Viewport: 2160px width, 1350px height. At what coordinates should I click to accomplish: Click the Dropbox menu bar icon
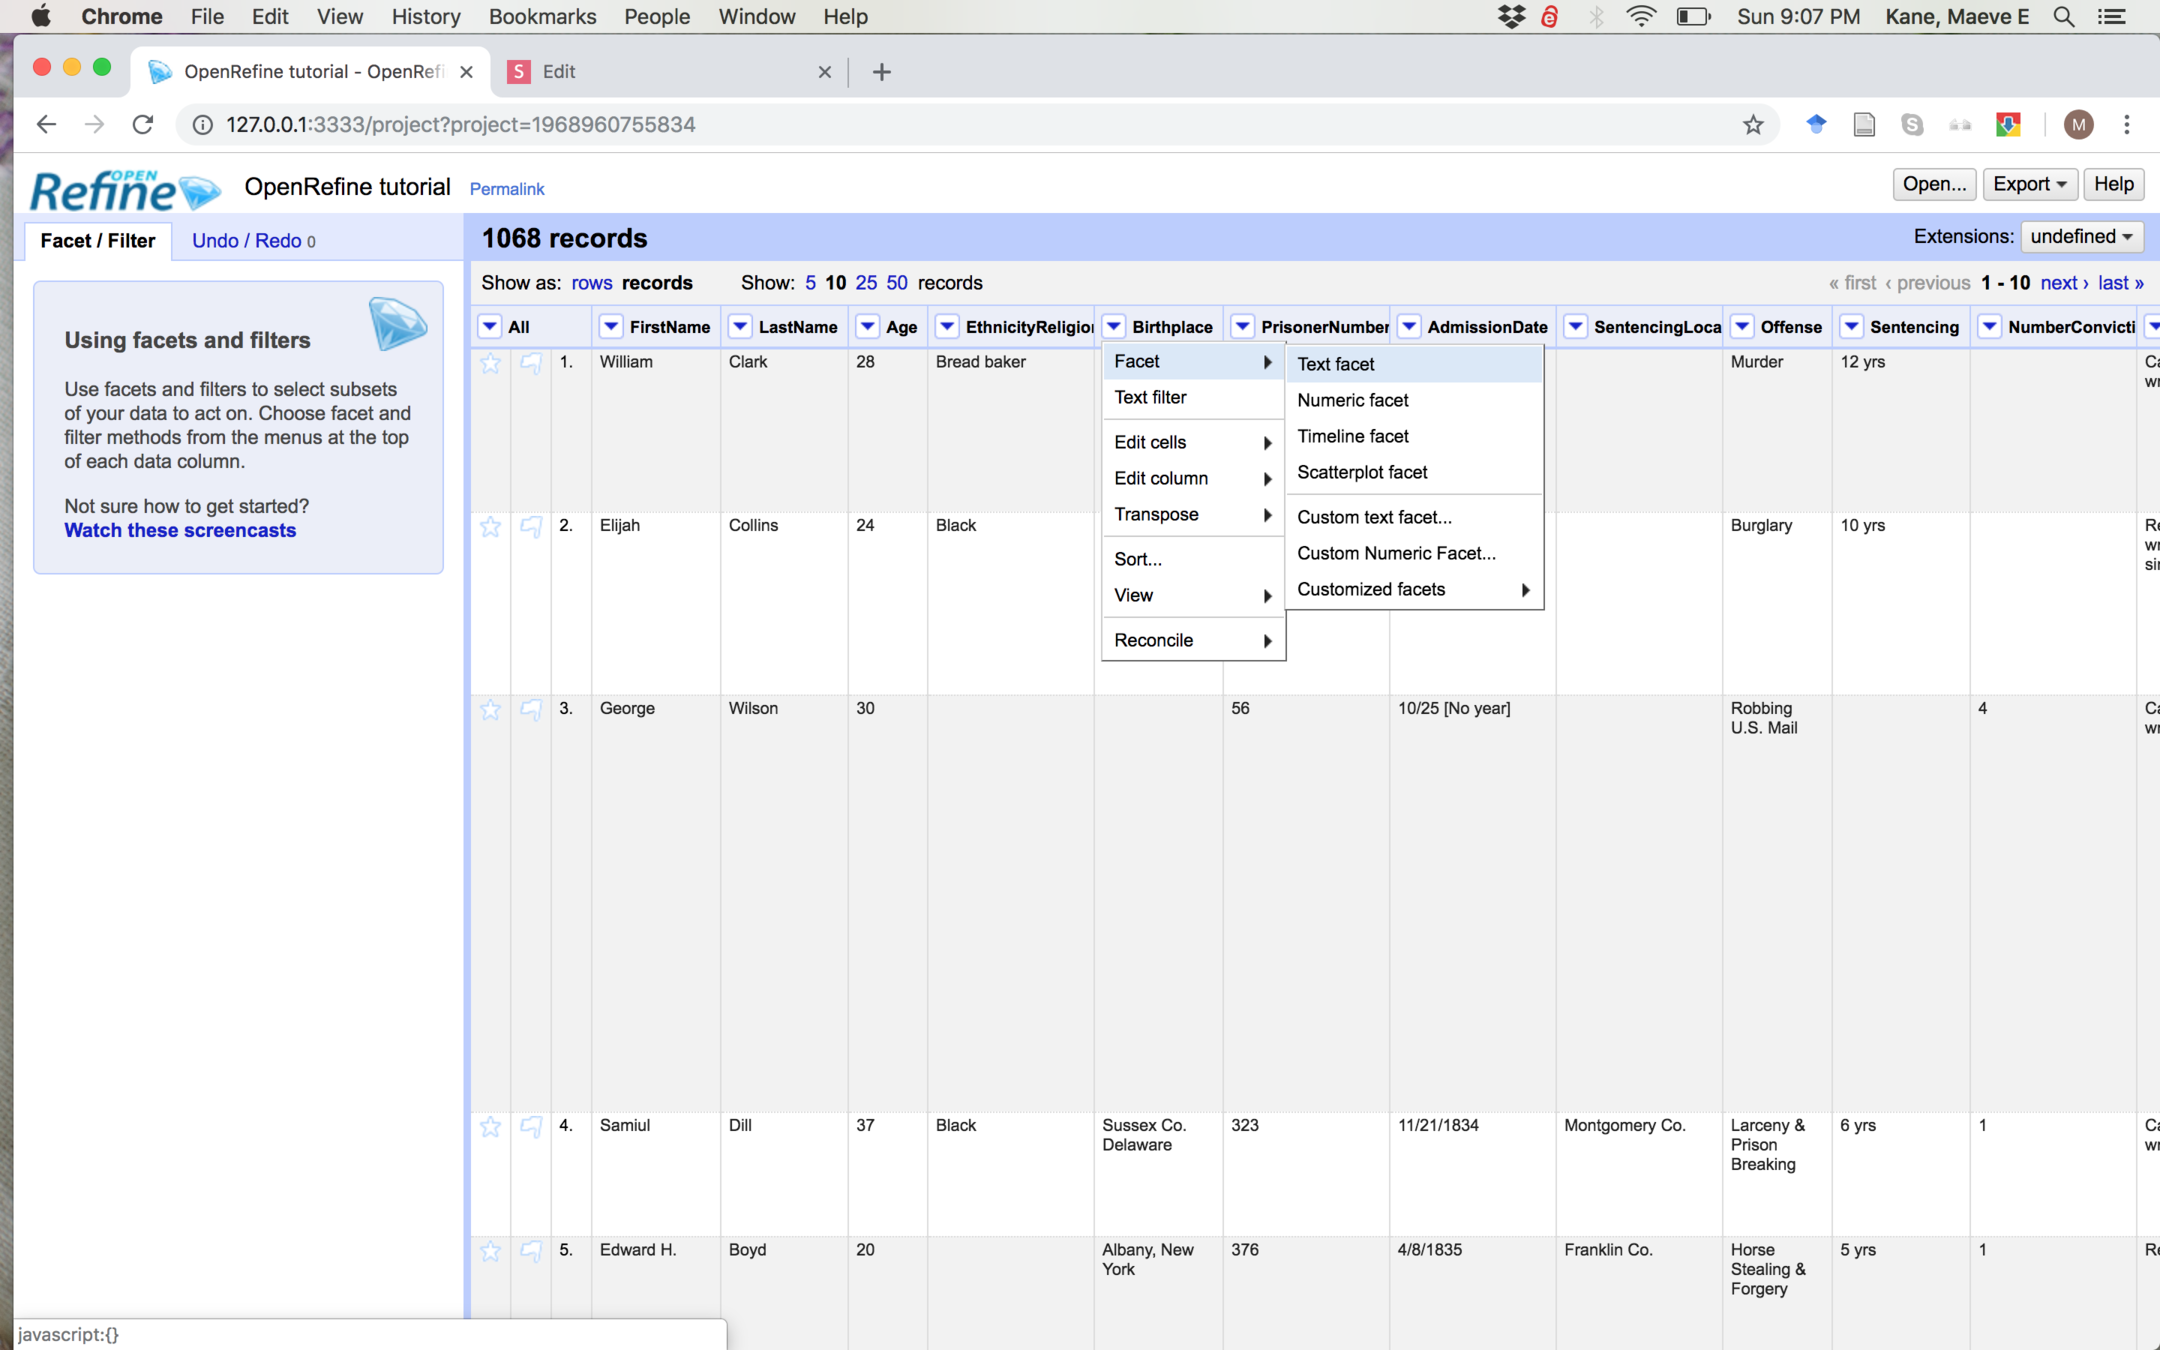[x=1511, y=16]
